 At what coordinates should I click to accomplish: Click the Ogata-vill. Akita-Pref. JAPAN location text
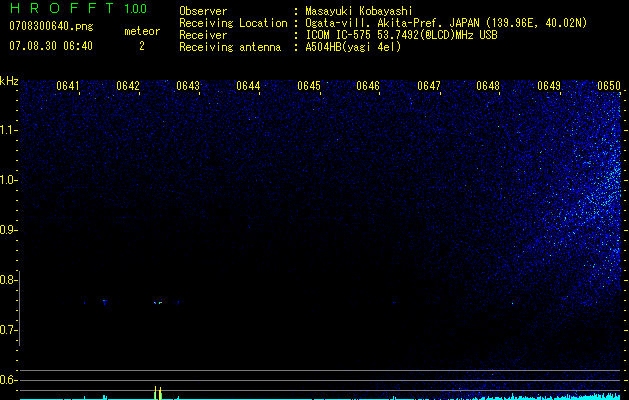click(x=446, y=23)
